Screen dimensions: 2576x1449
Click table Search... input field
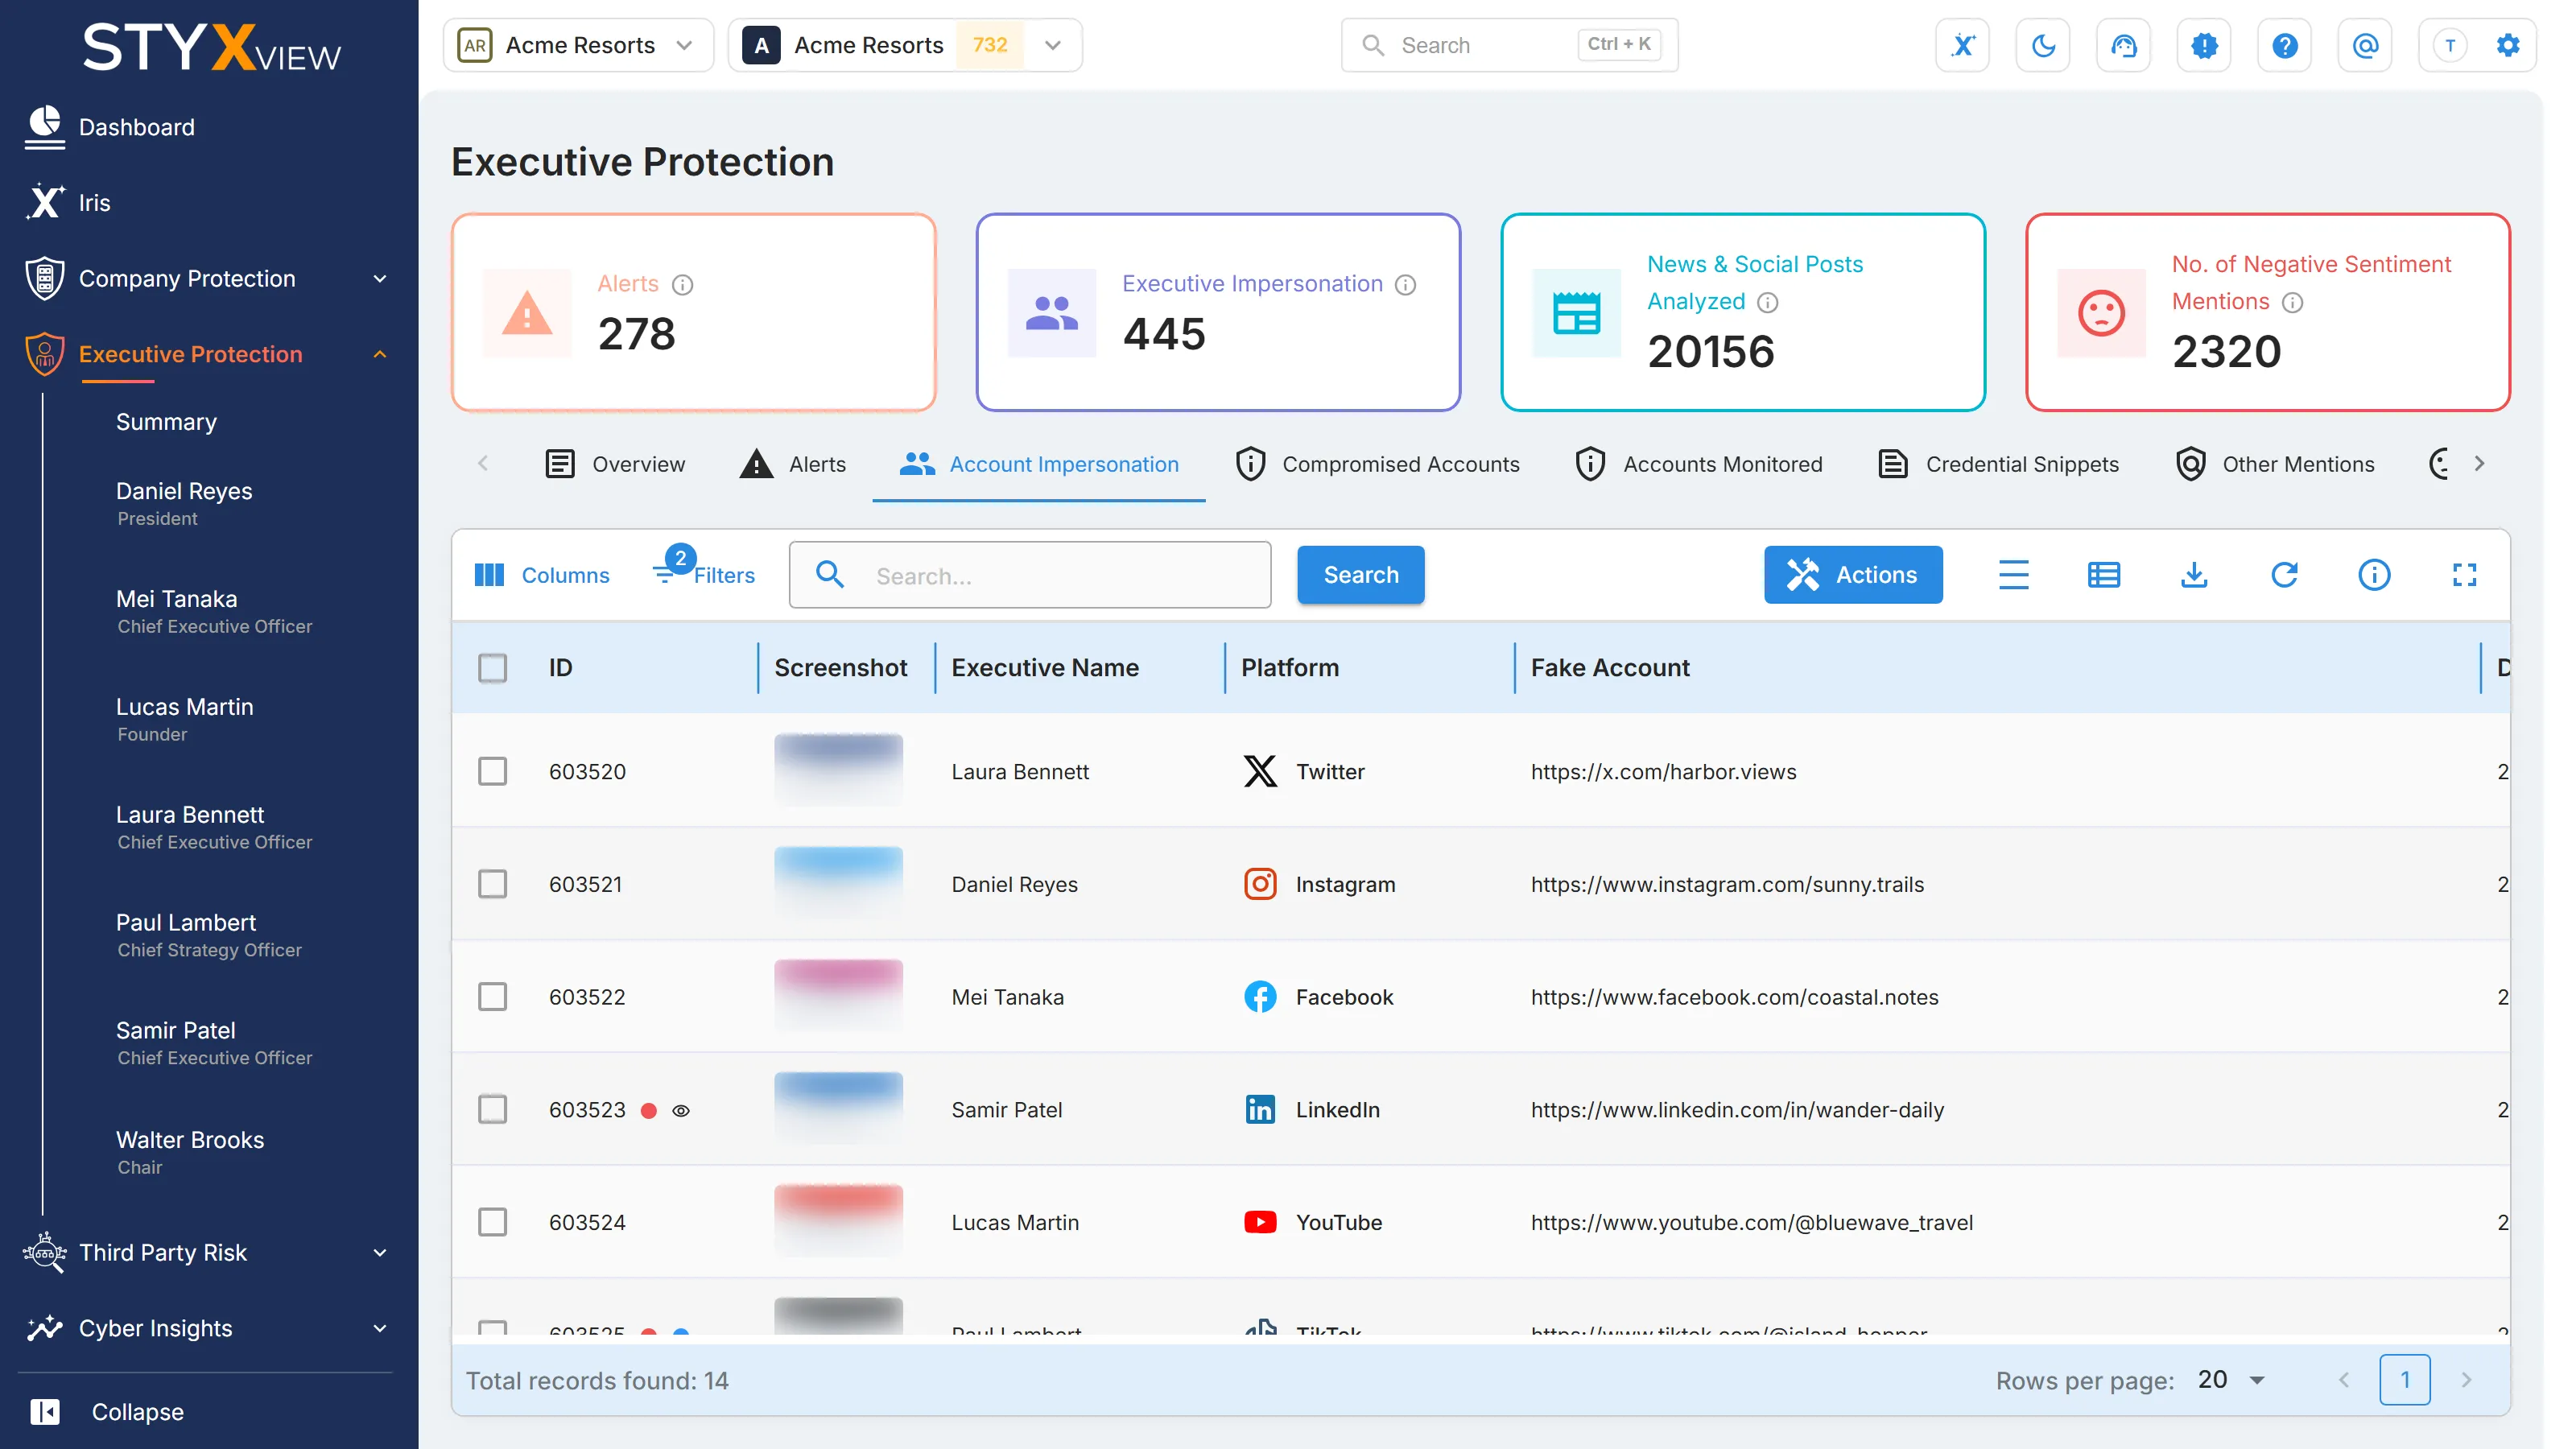pos(1030,575)
